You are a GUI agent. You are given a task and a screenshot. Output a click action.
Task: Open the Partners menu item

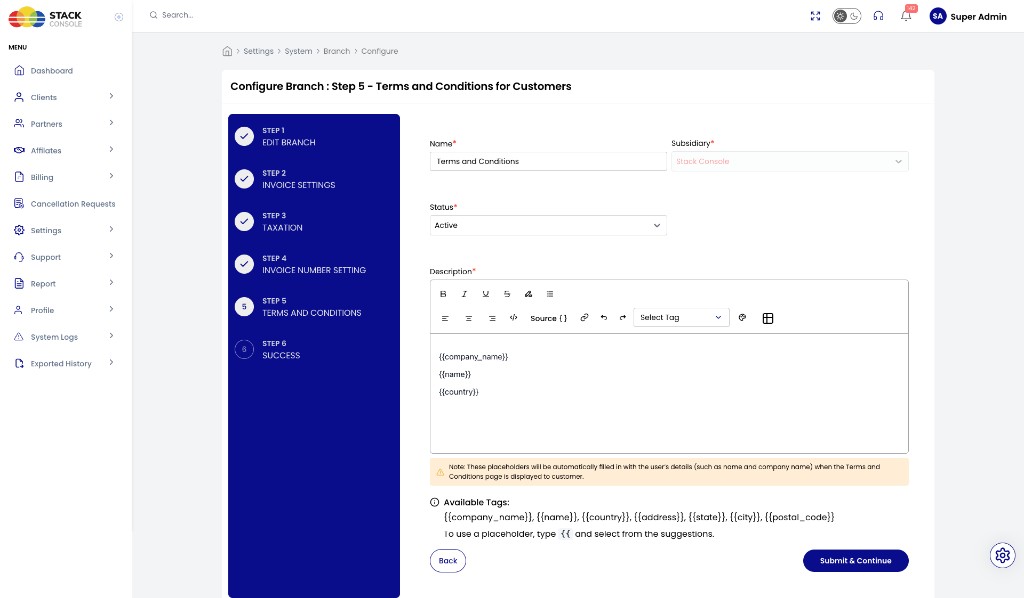click(46, 124)
